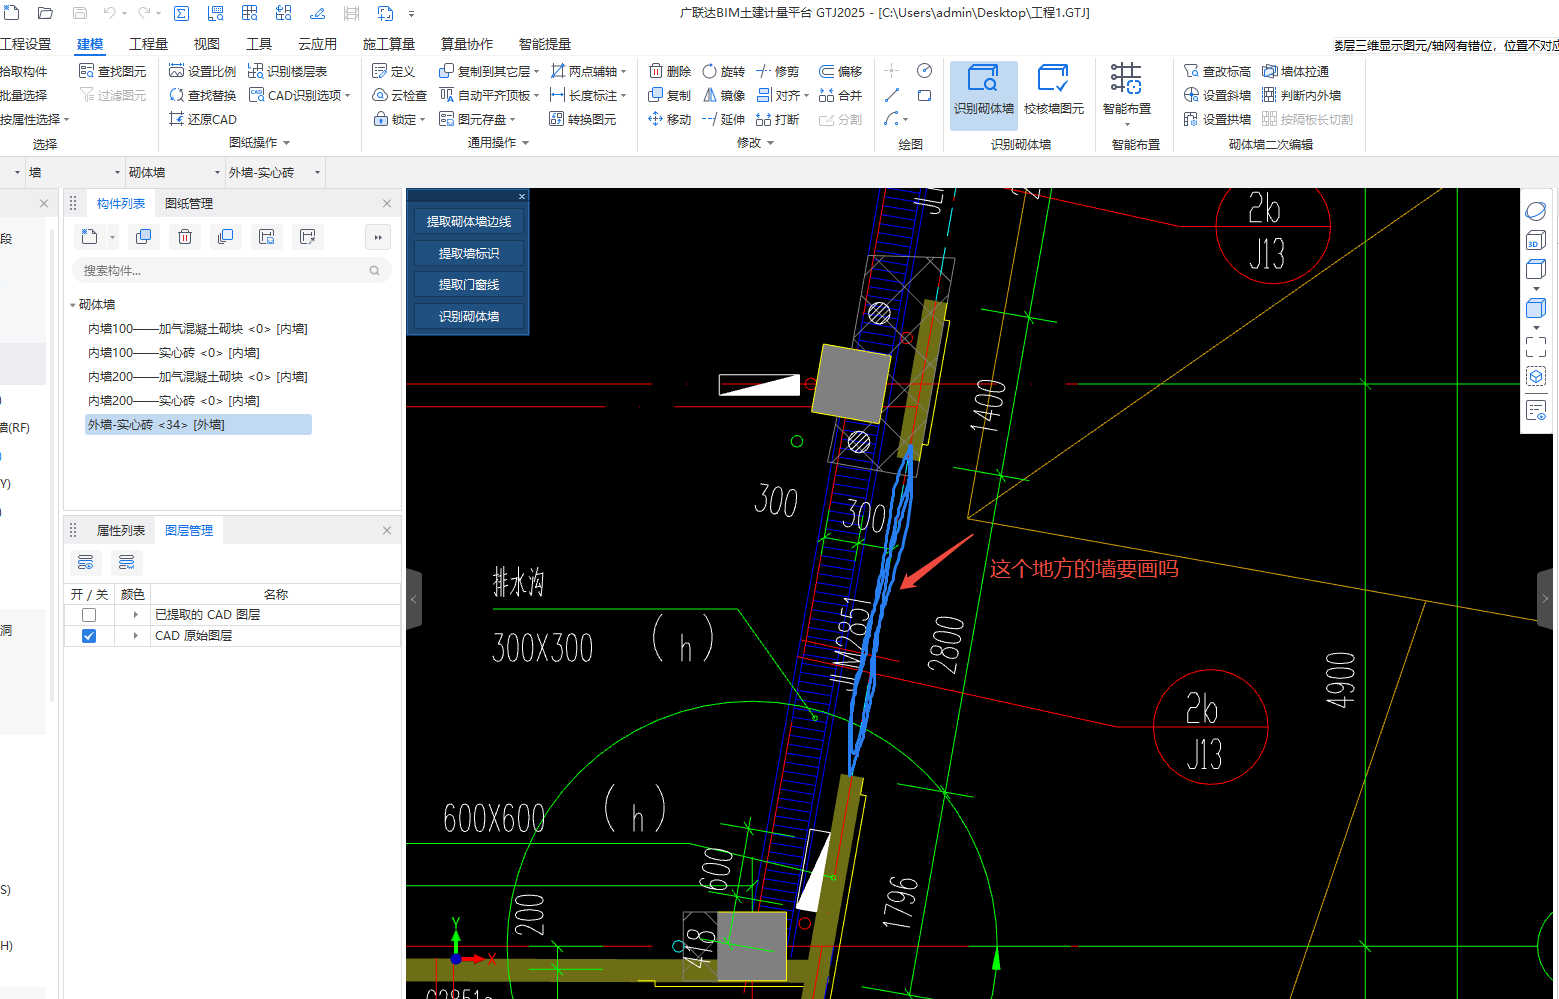Select the 旋转 tool
Screen dimensions: 1559x999
point(724,71)
